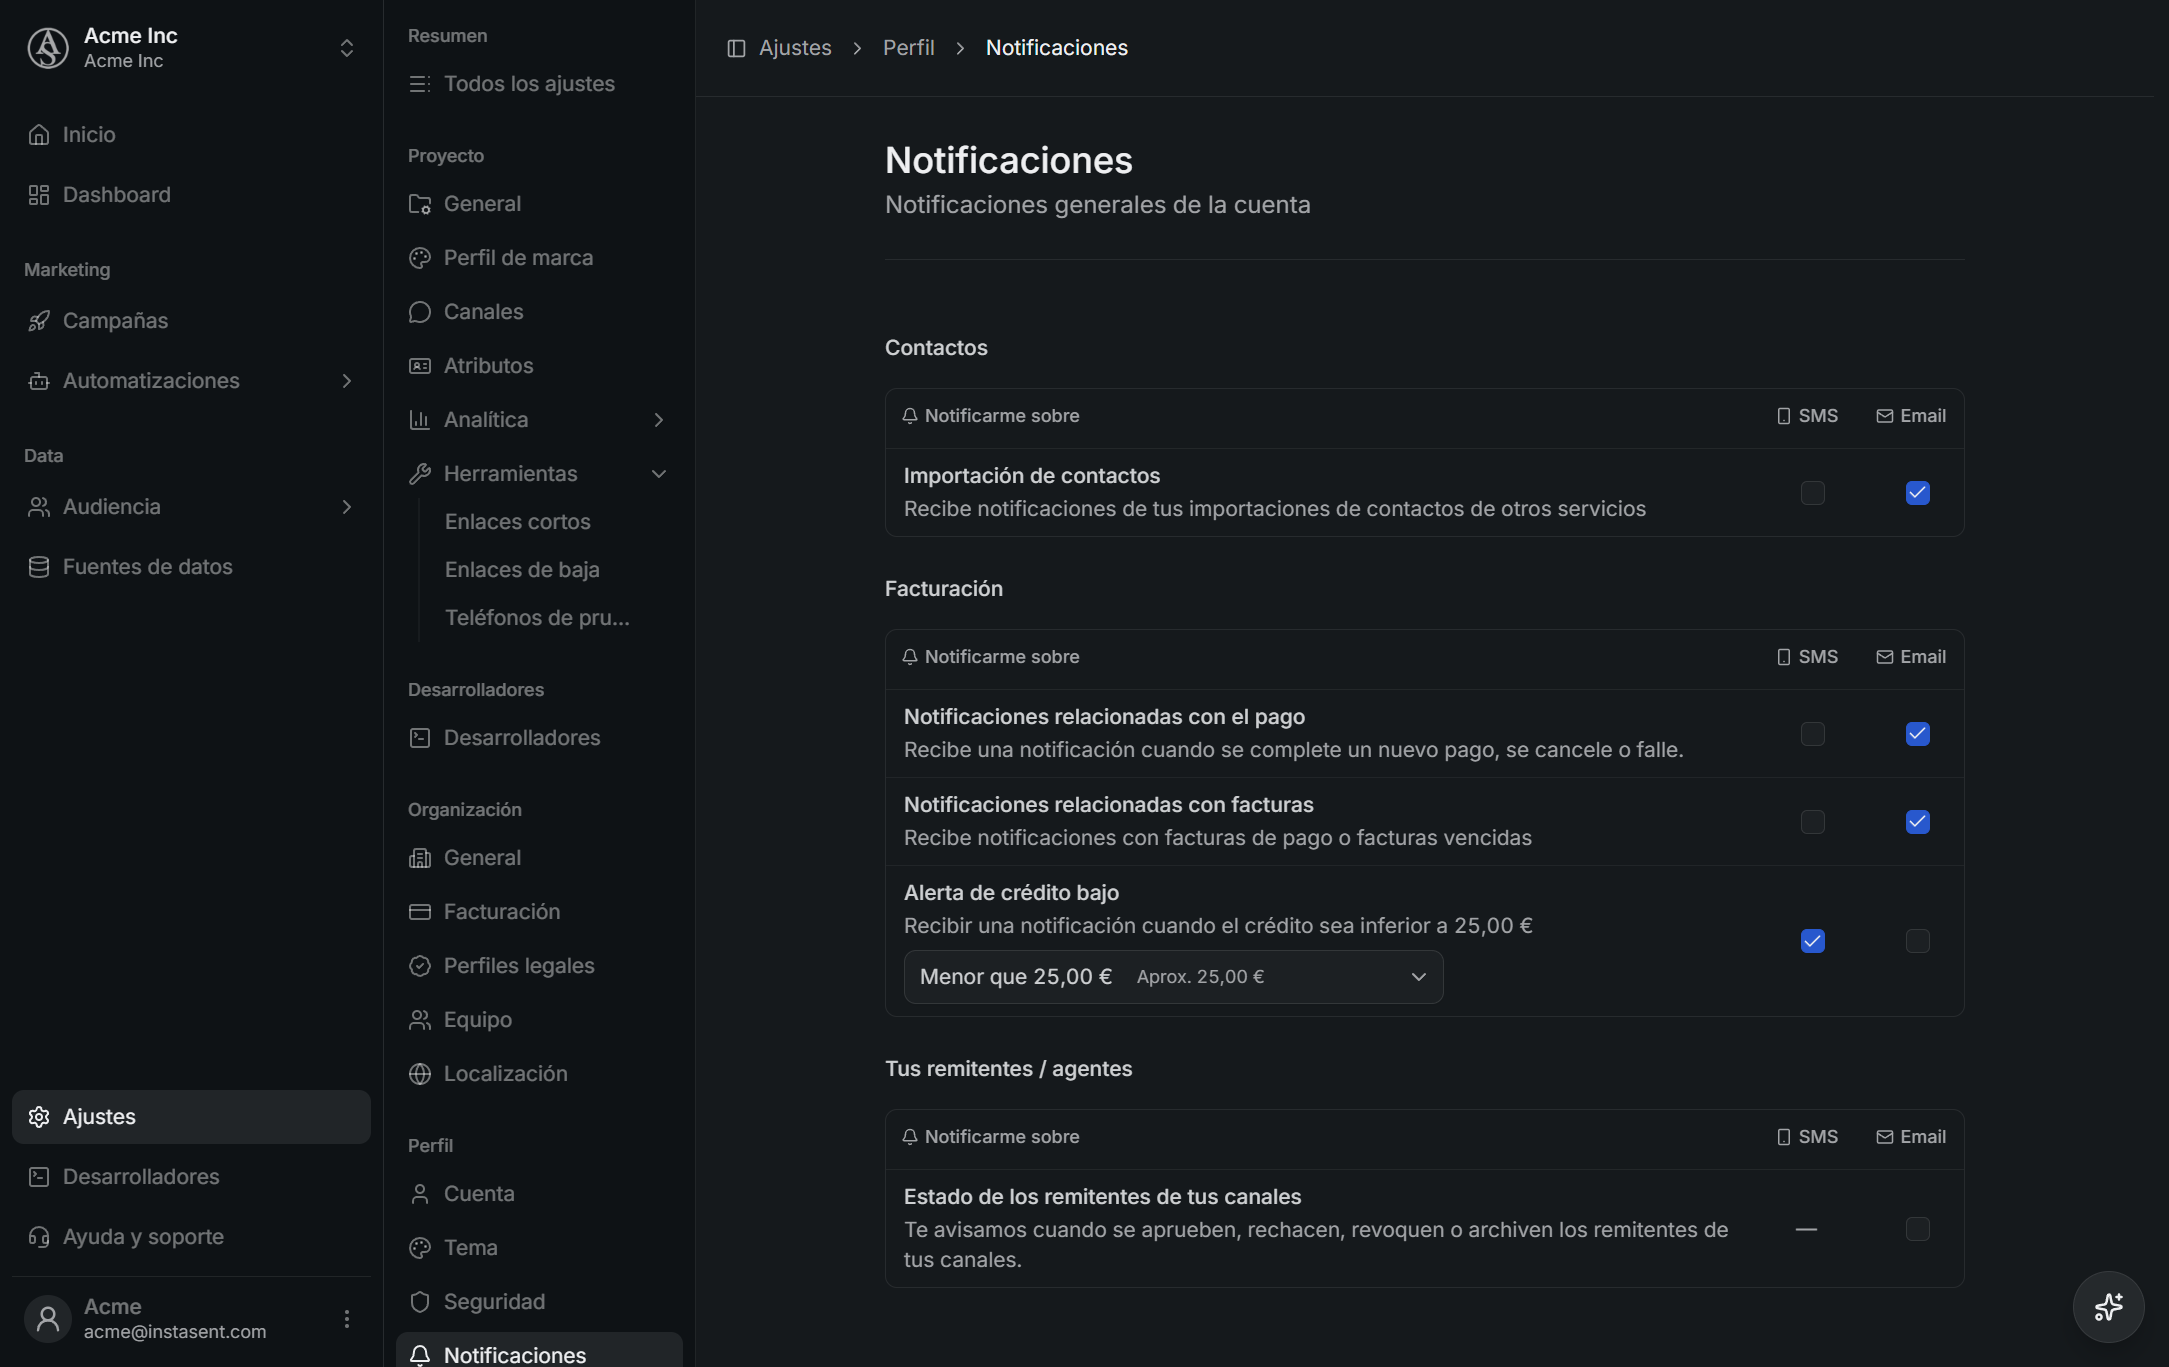The width and height of the screenshot is (2169, 1367).
Task: Disable SMS for Alerta de crédito bajo
Action: (x=1812, y=941)
